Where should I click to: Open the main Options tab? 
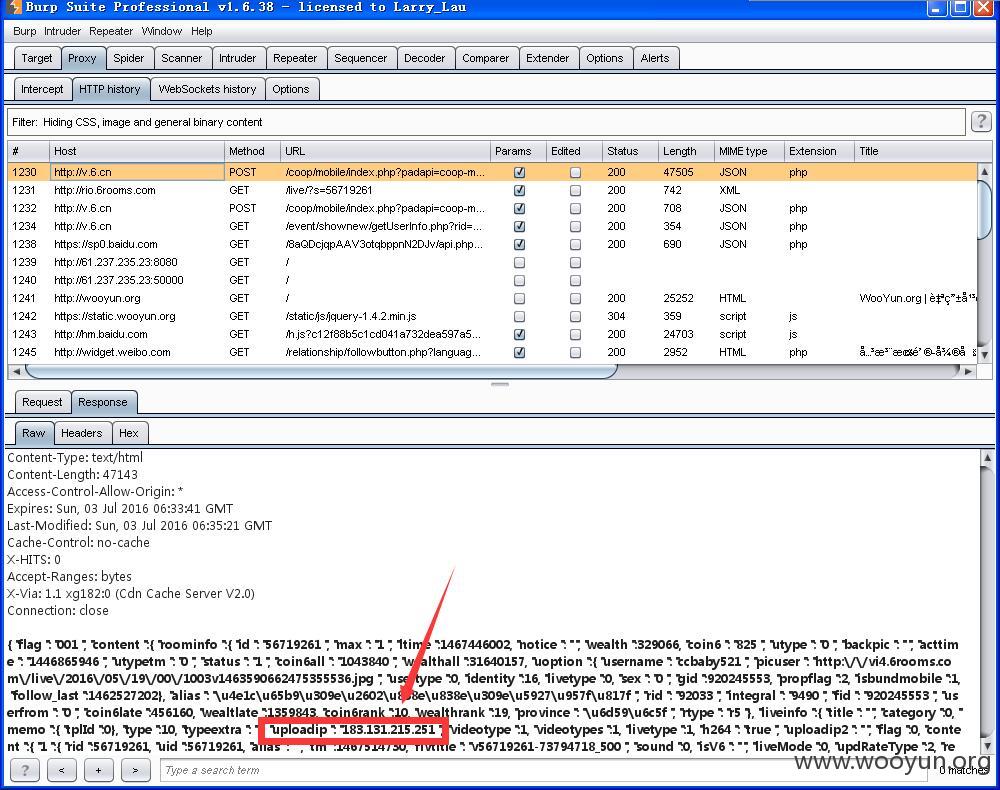coord(605,58)
